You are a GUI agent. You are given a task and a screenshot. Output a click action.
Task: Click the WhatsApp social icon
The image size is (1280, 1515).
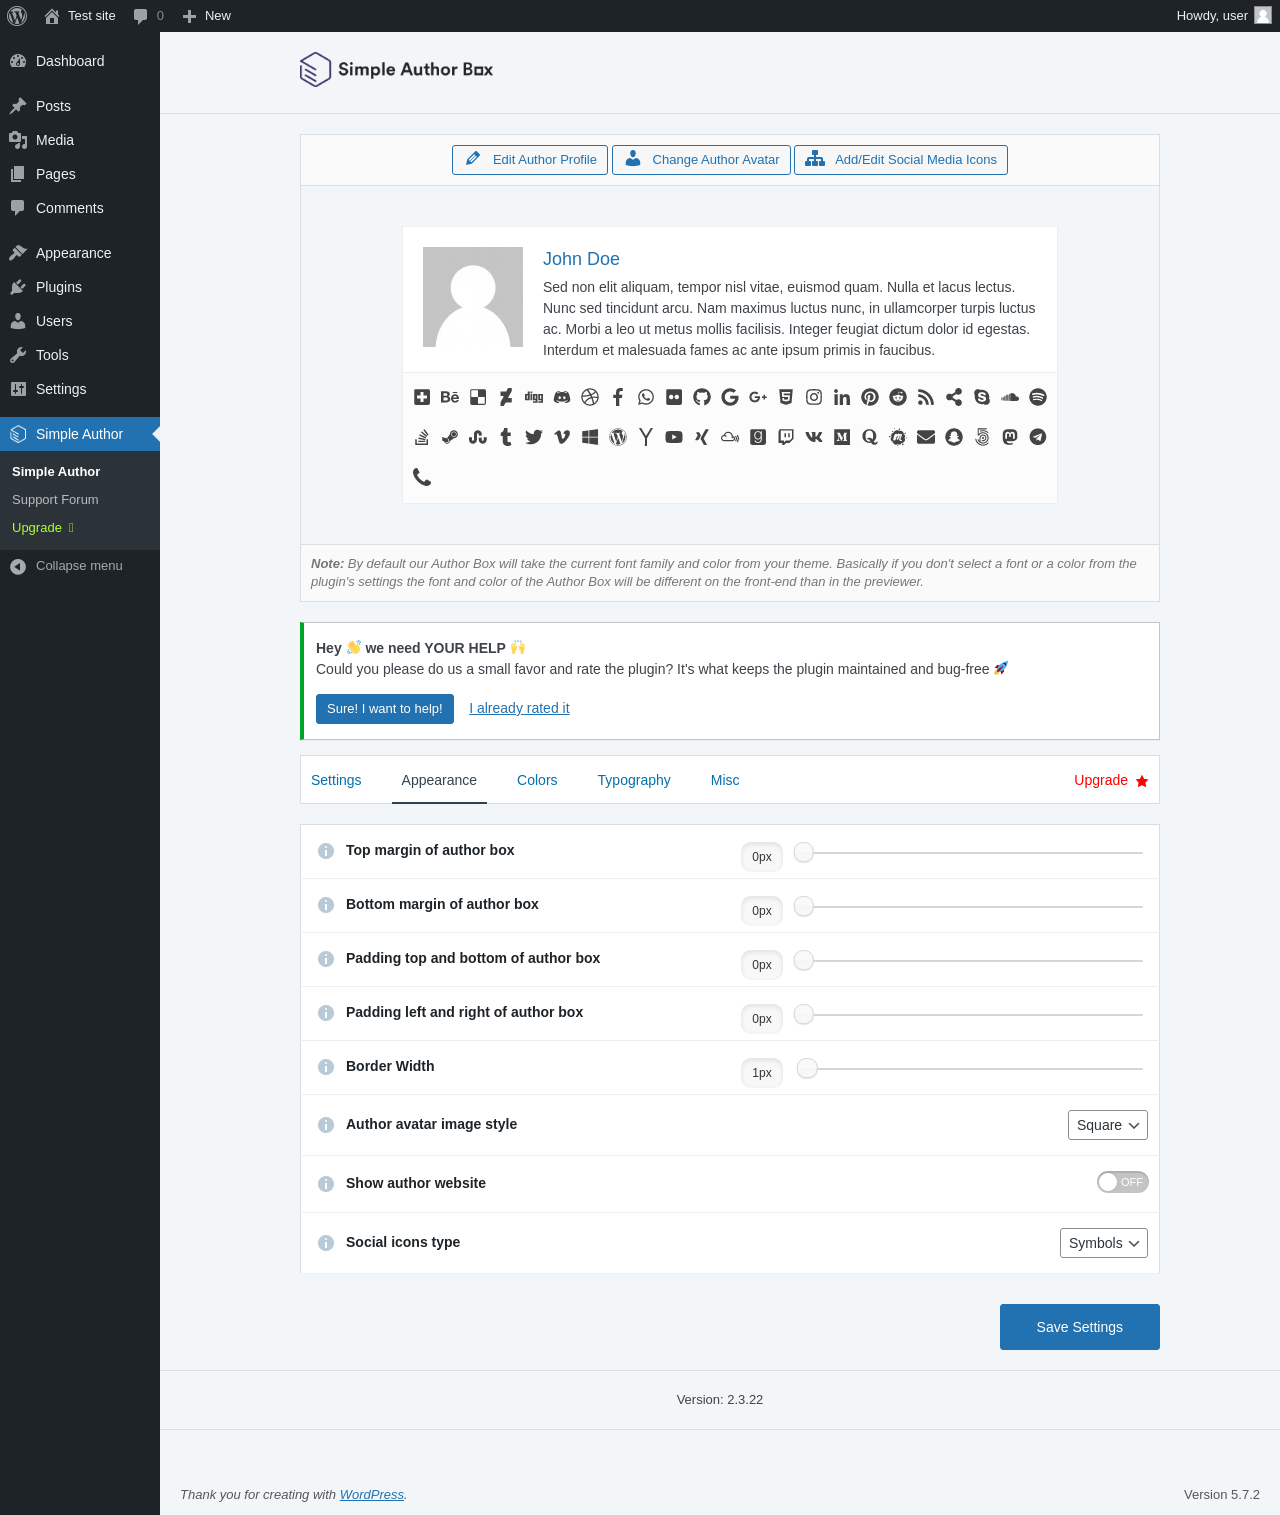pos(646,397)
